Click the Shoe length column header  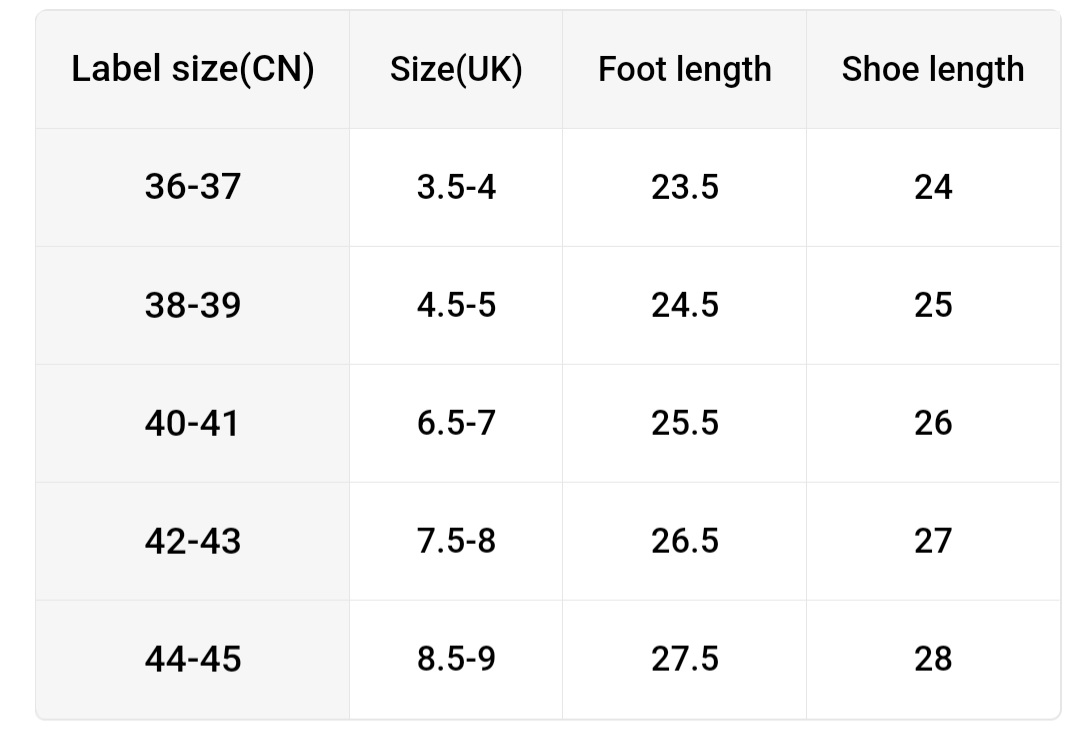point(933,69)
